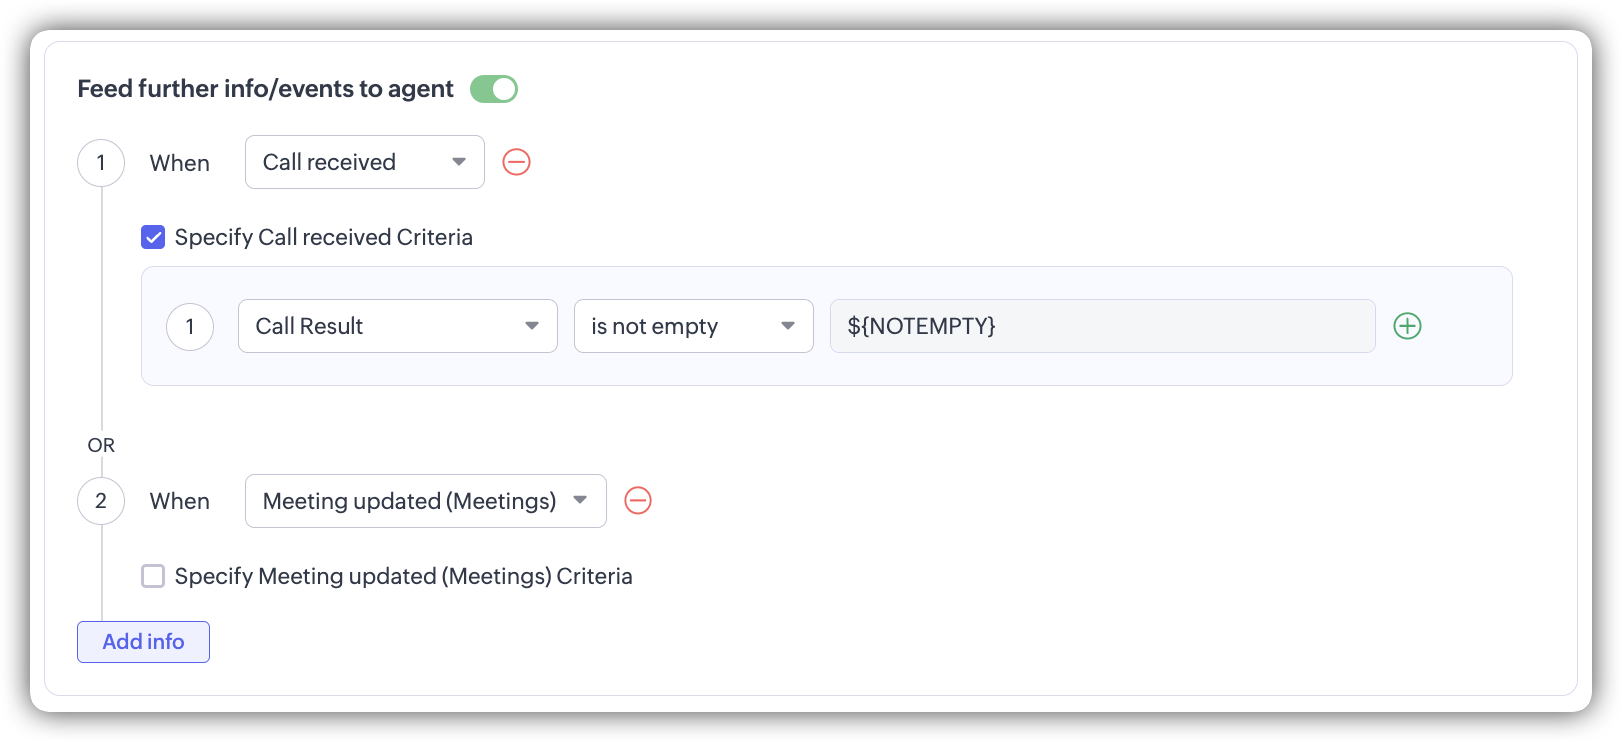Expand the Call Result field dropdown

(397, 326)
